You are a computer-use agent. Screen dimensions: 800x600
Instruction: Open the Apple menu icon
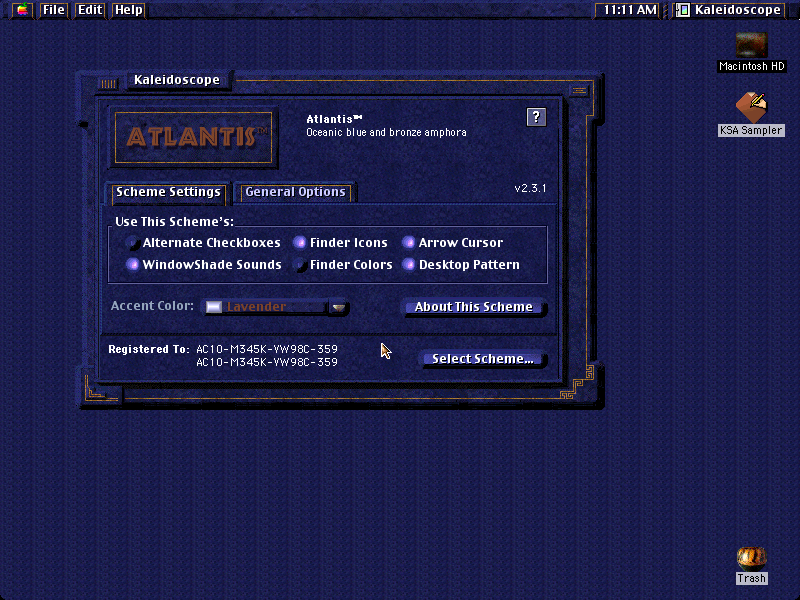coord(22,10)
